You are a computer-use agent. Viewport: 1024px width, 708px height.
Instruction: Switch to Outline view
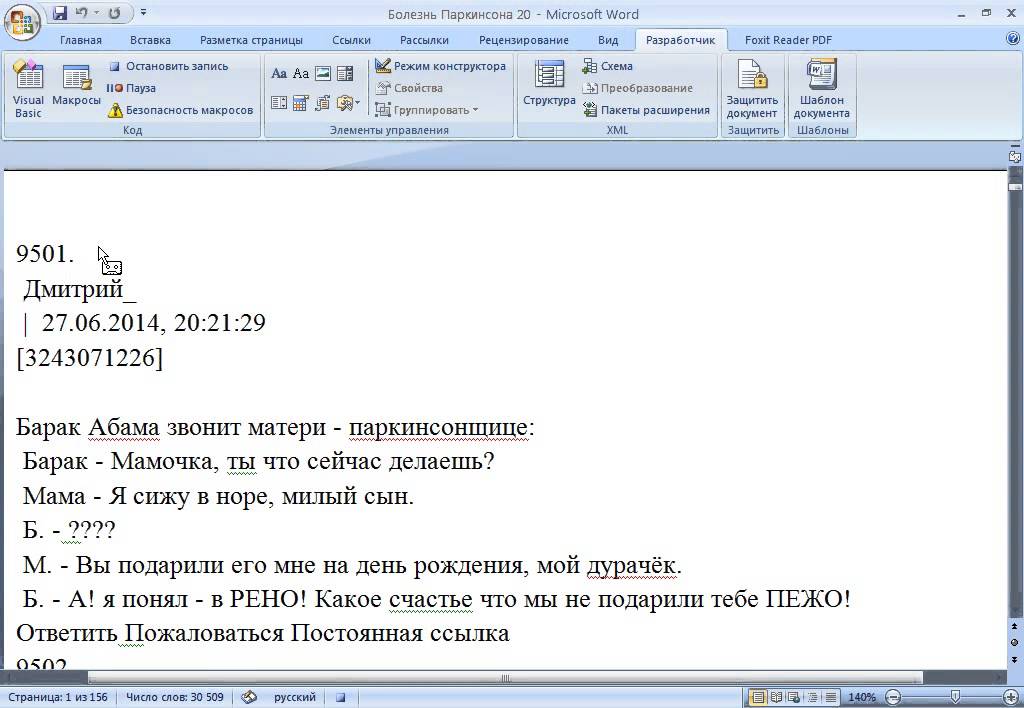click(812, 698)
